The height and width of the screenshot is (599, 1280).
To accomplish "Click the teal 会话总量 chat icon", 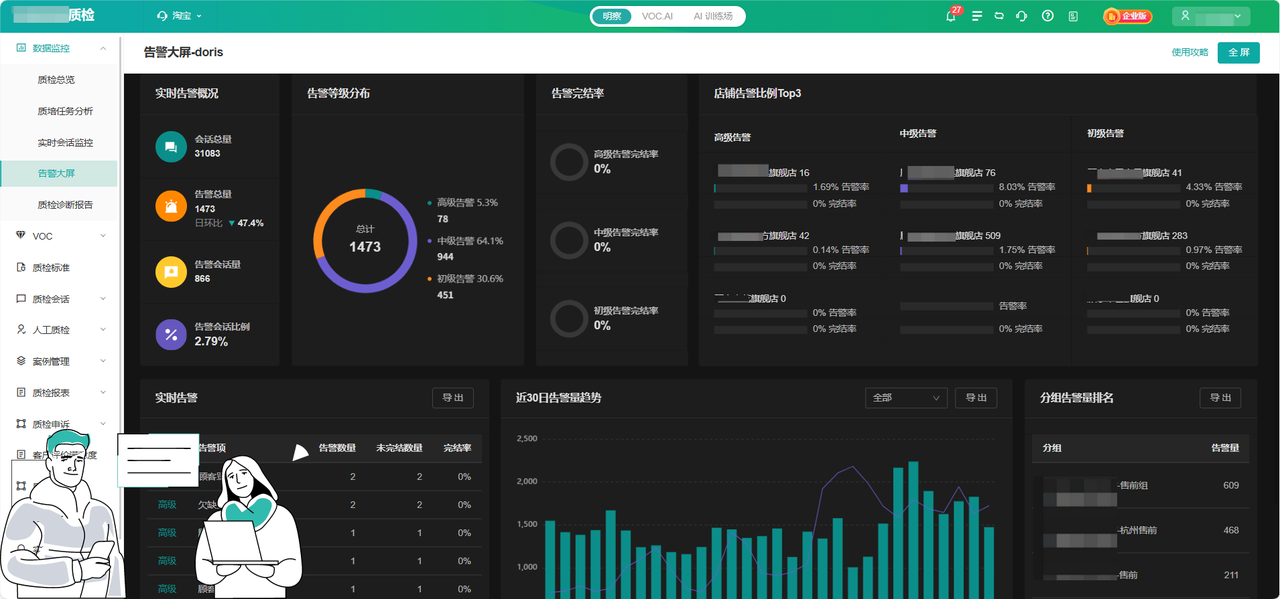I will tap(171, 147).
